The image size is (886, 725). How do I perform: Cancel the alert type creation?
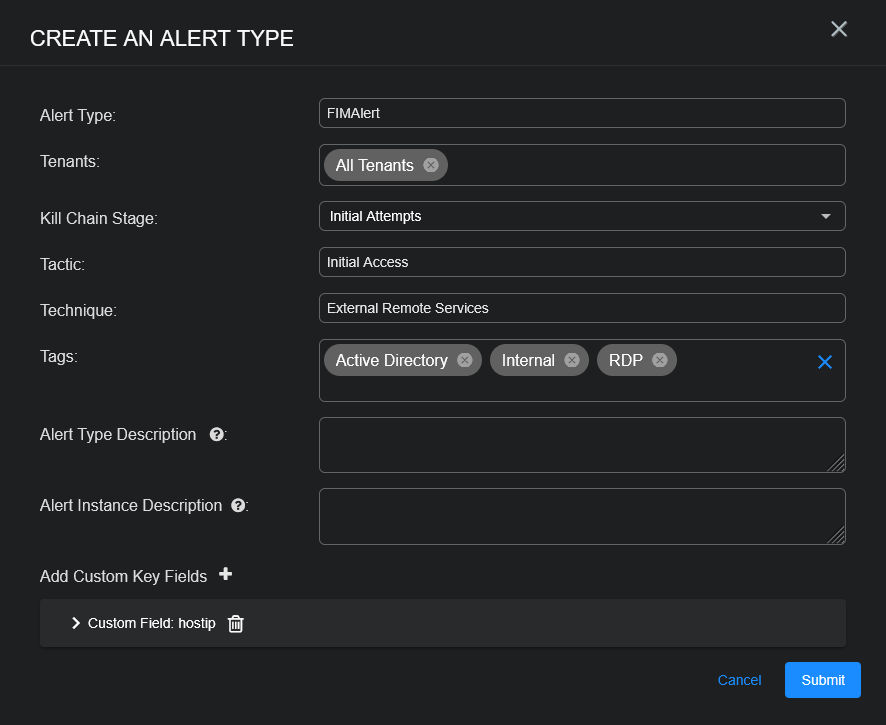[739, 680]
